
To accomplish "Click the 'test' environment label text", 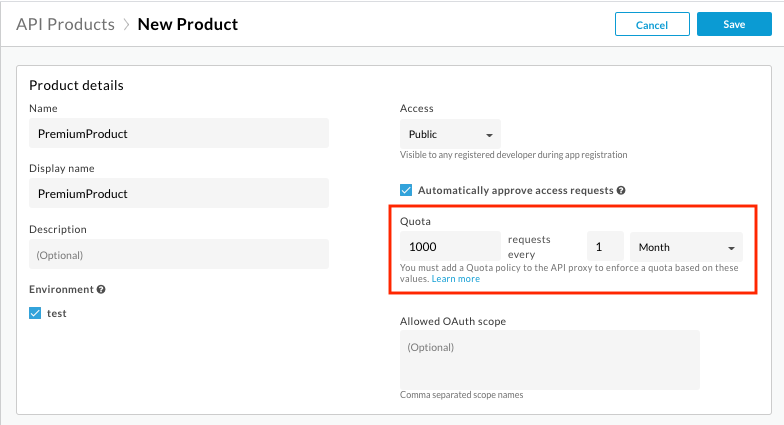I will point(56,313).
